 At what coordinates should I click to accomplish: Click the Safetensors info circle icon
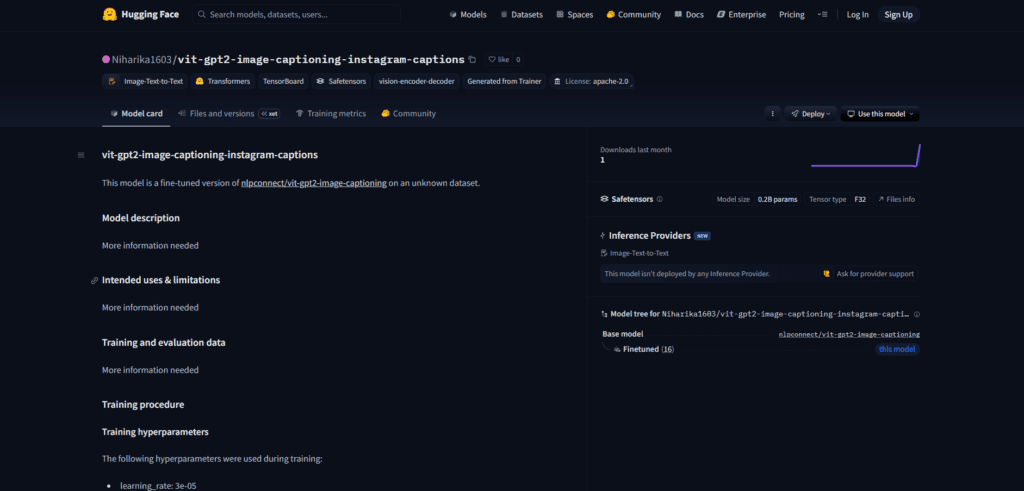(x=660, y=199)
